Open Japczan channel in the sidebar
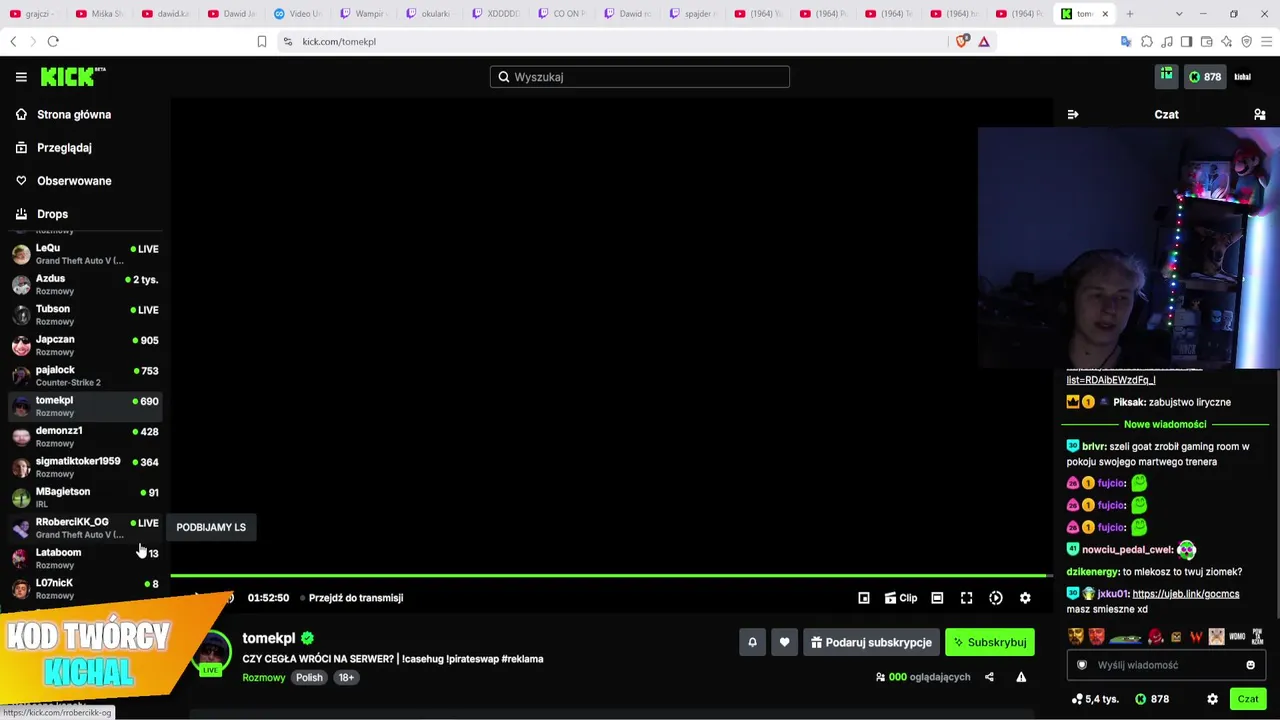This screenshot has width=1280, height=720. click(x=85, y=345)
